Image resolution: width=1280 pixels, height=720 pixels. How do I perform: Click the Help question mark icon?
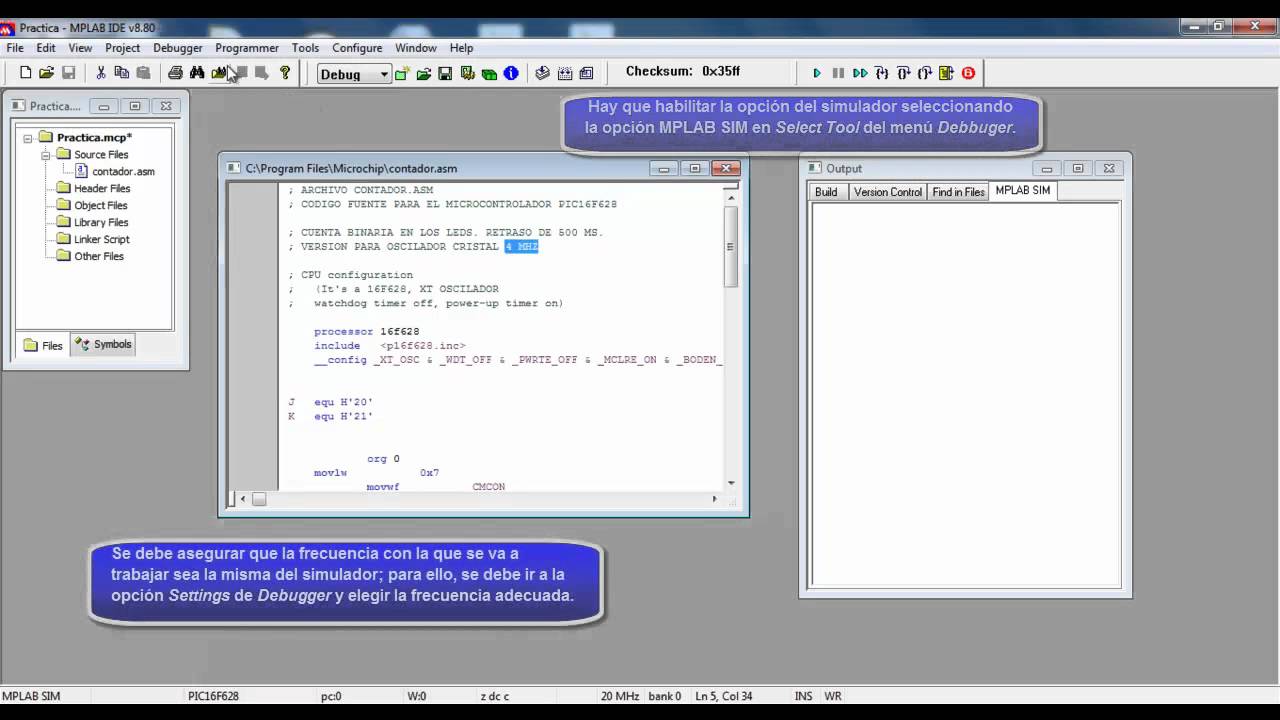(x=285, y=73)
